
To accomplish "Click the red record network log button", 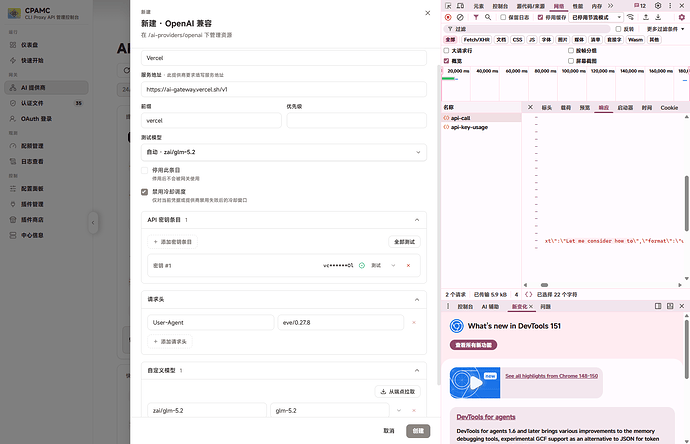I will (x=448, y=17).
